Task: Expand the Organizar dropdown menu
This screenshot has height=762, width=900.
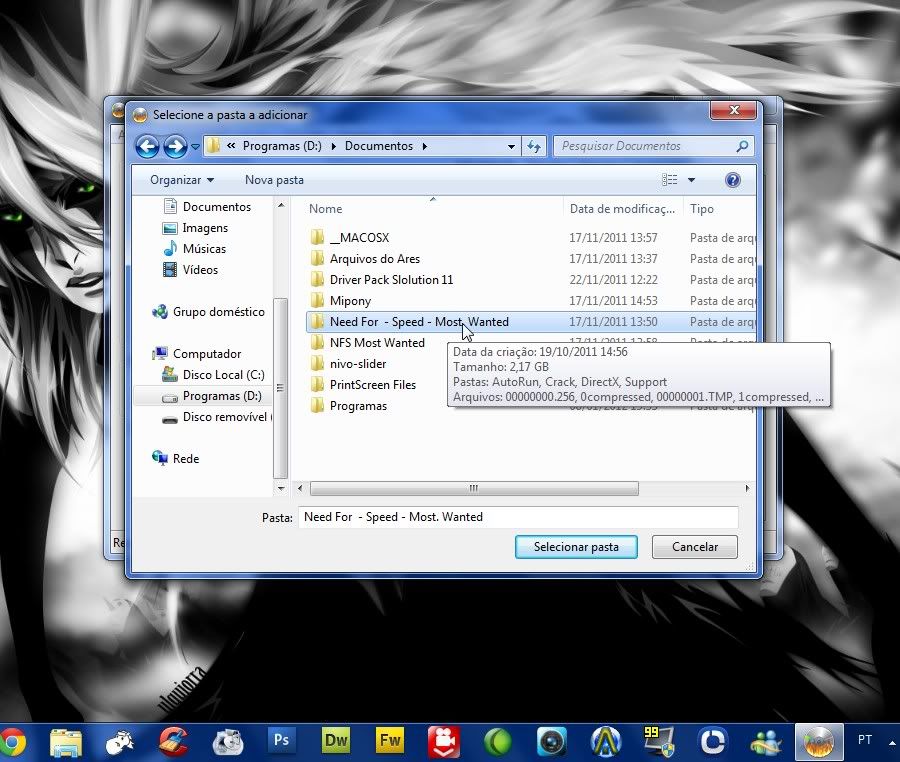Action: point(182,180)
